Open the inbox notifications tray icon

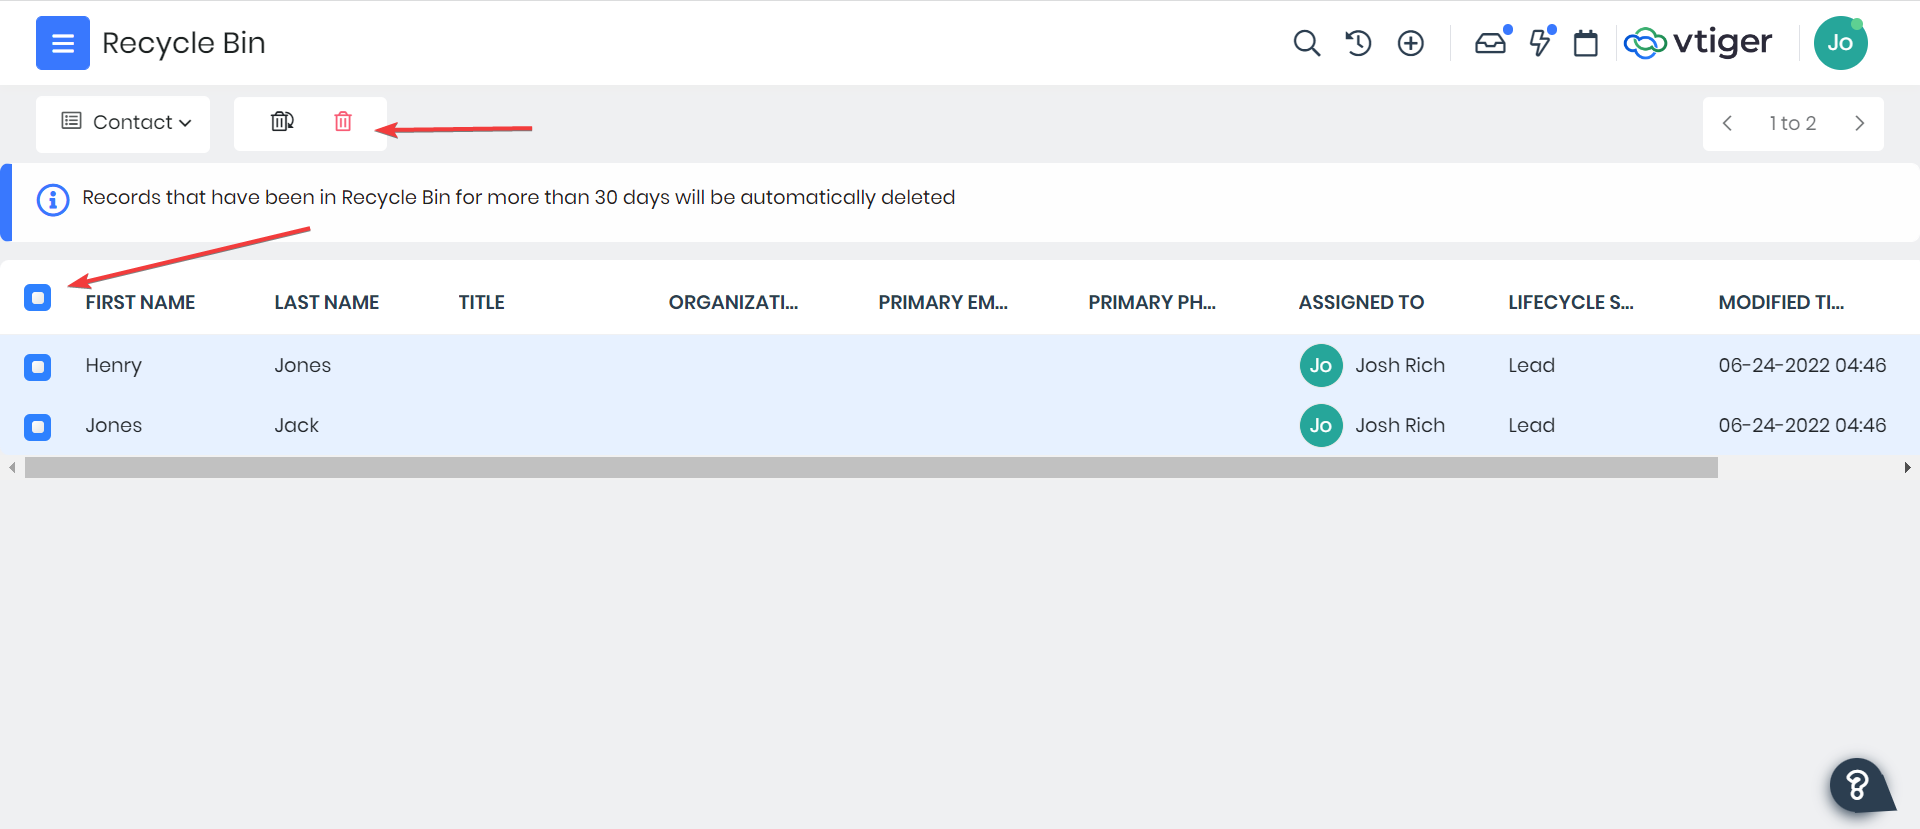point(1490,43)
